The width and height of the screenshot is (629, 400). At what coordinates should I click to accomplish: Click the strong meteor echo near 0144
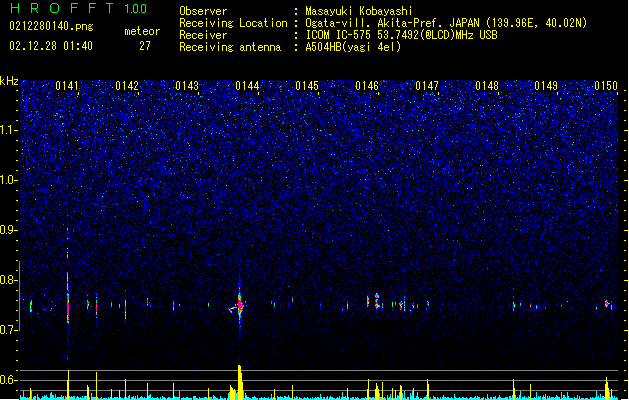239,306
